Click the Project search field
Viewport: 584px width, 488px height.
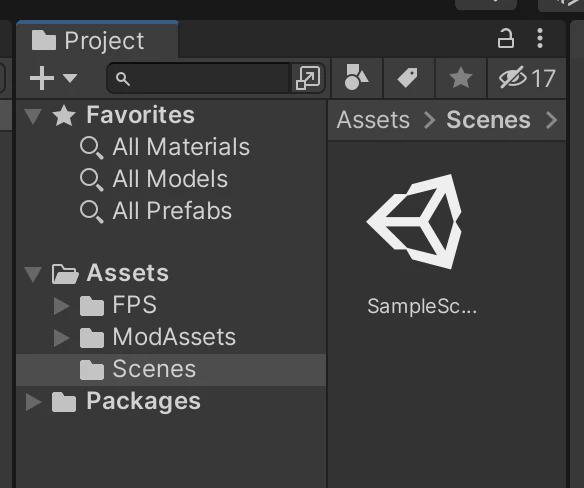pos(198,78)
